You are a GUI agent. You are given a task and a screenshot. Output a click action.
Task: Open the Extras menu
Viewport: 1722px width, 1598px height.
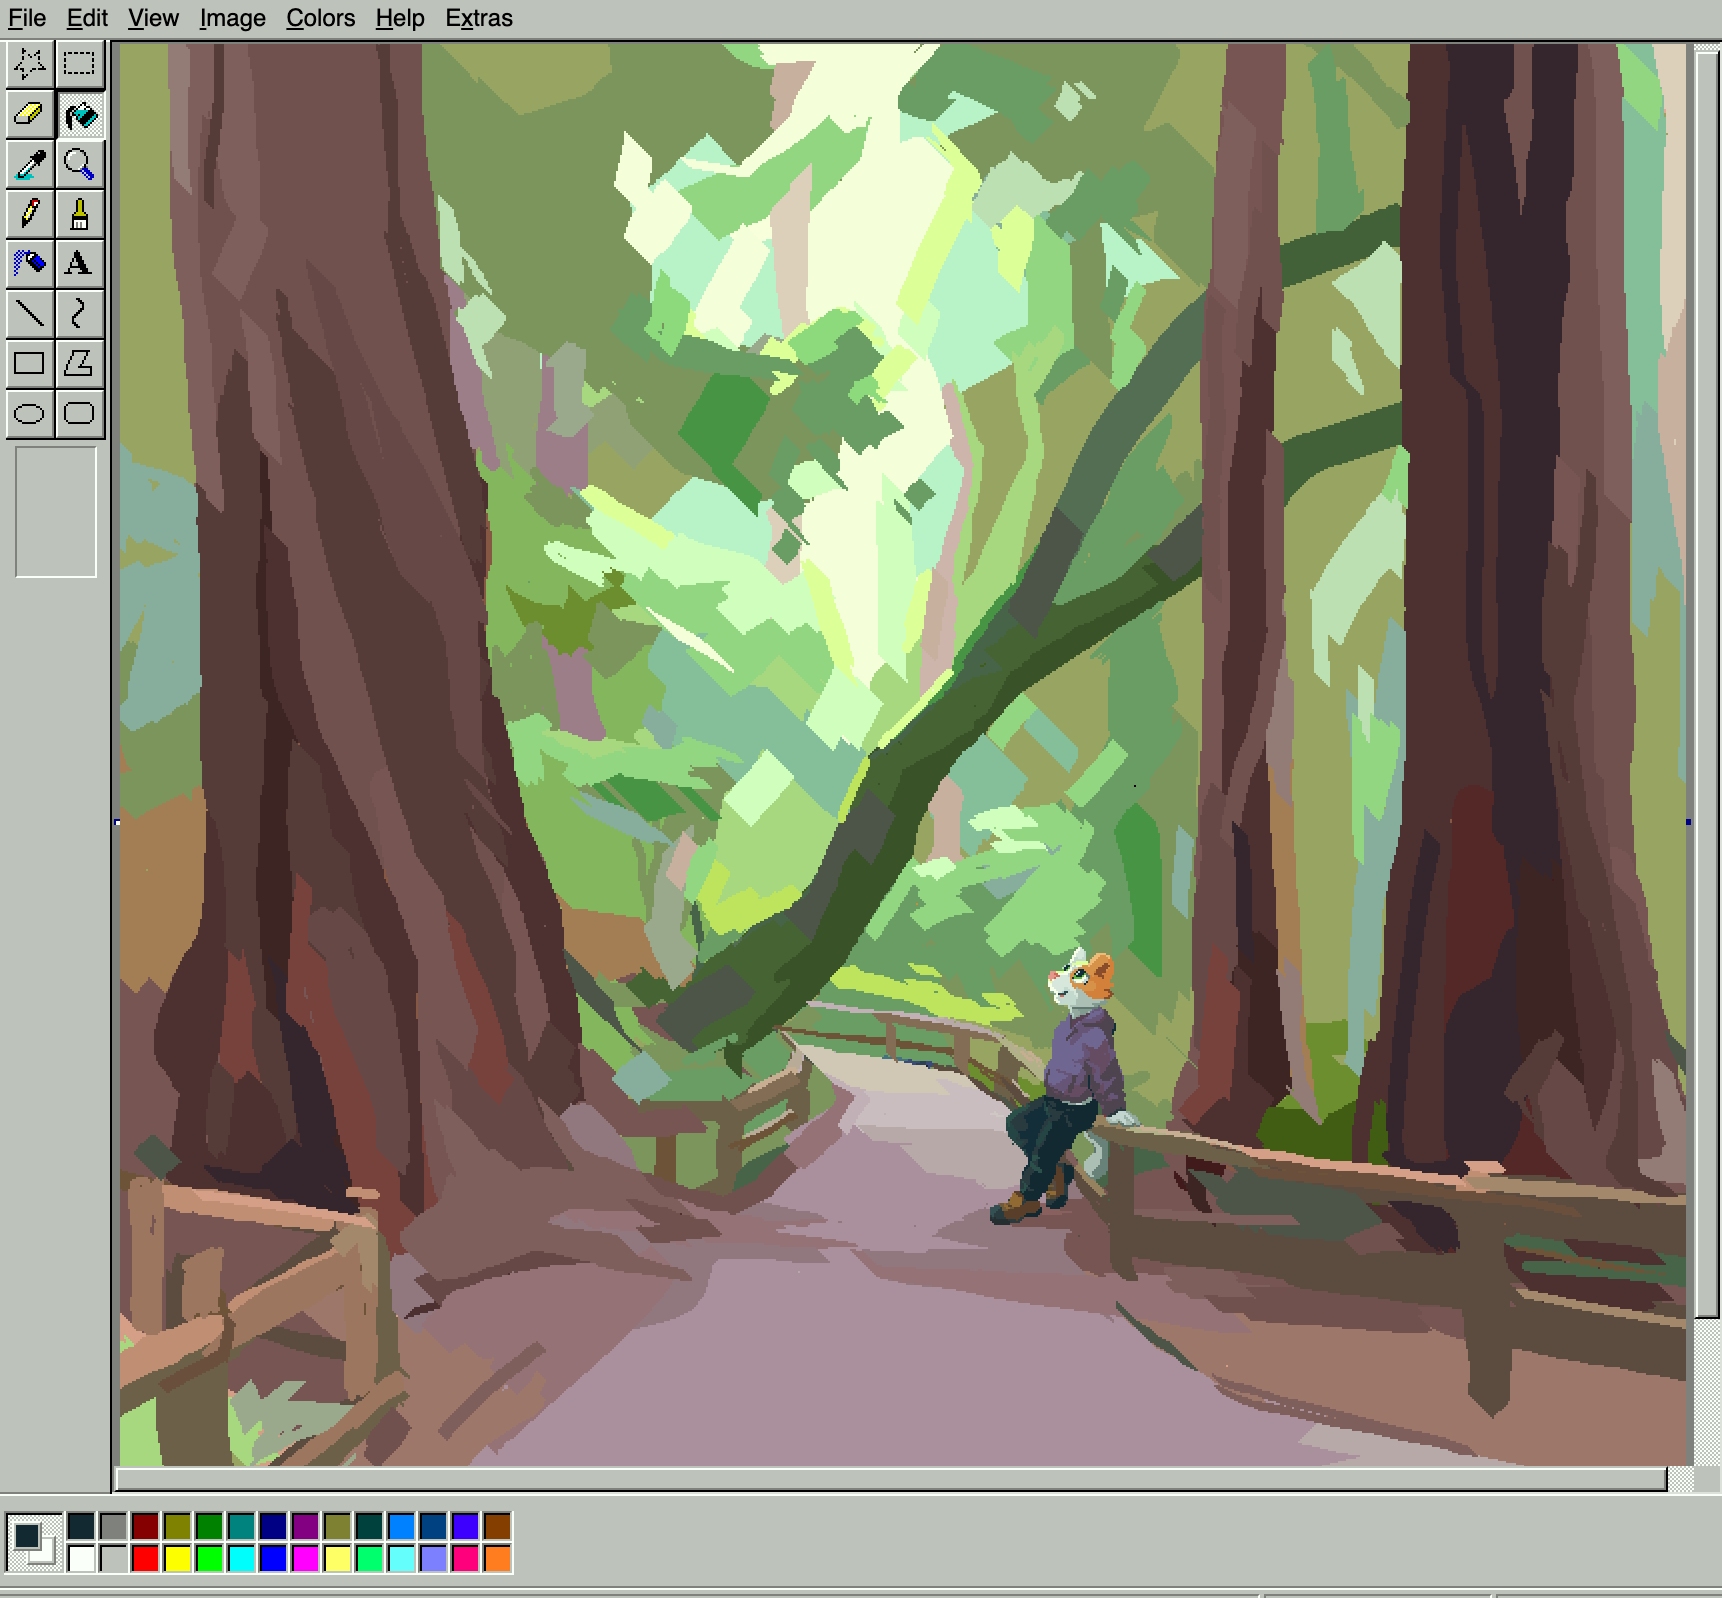point(478,18)
